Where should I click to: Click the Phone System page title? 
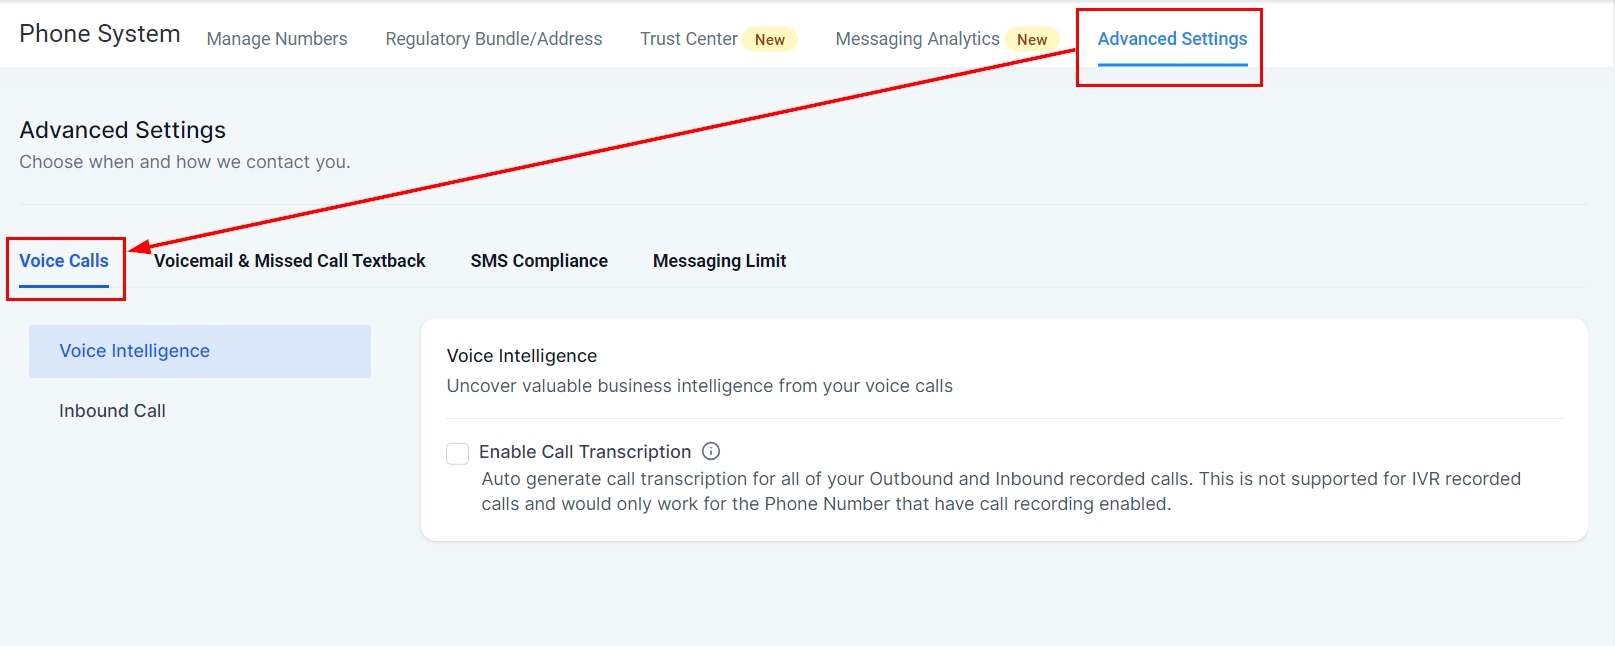click(x=100, y=34)
